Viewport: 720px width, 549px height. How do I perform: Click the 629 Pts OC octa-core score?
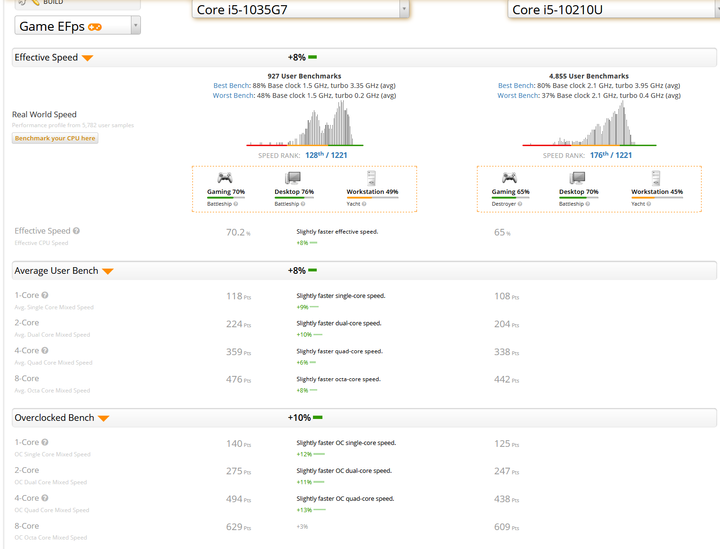coord(238,527)
